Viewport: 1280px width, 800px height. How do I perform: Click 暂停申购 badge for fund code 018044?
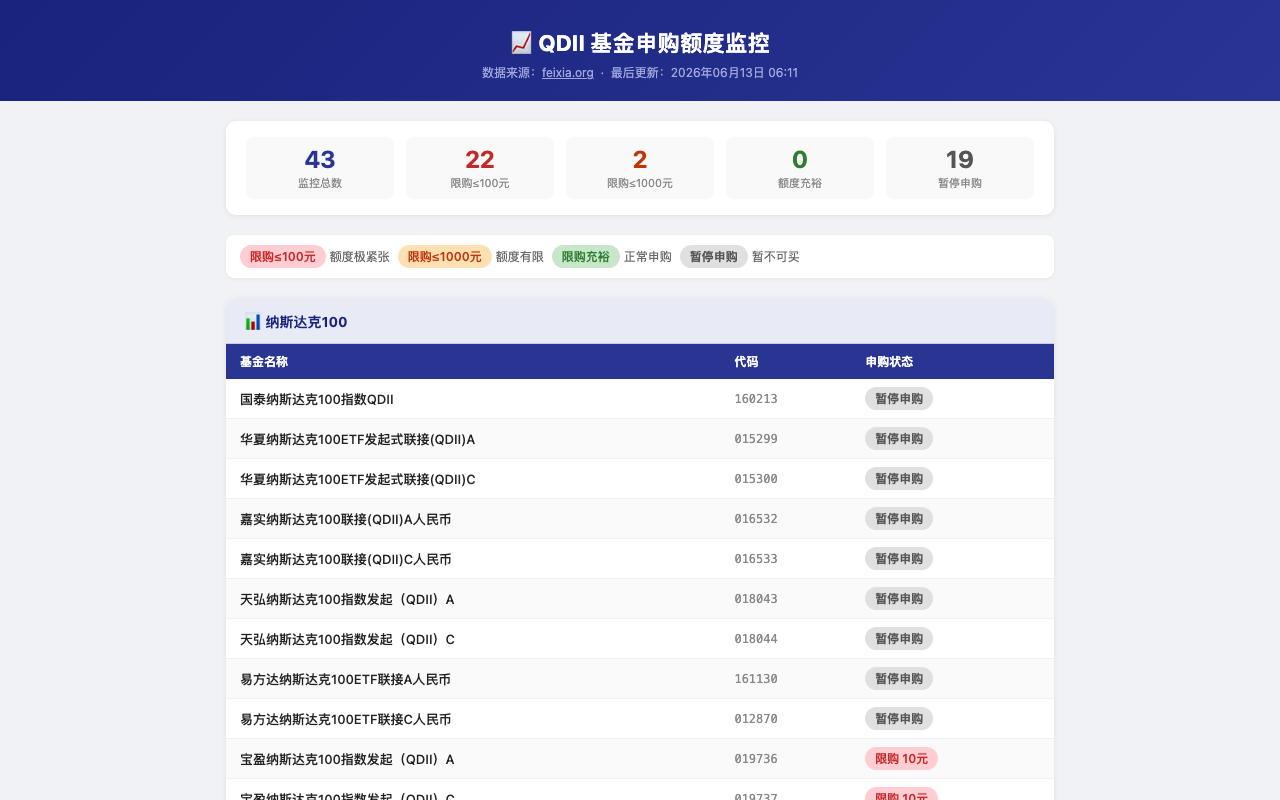point(899,639)
